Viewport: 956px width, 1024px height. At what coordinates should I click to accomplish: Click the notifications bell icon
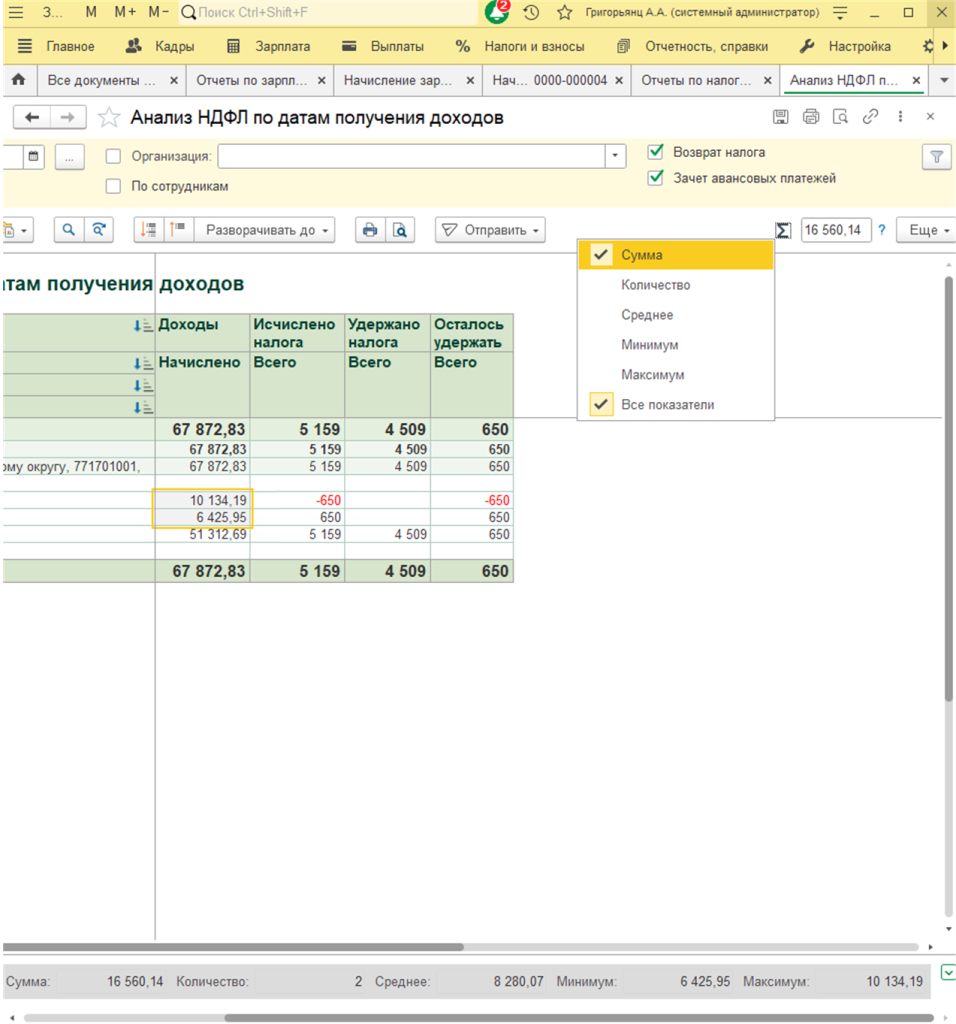pyautogui.click(x=497, y=13)
